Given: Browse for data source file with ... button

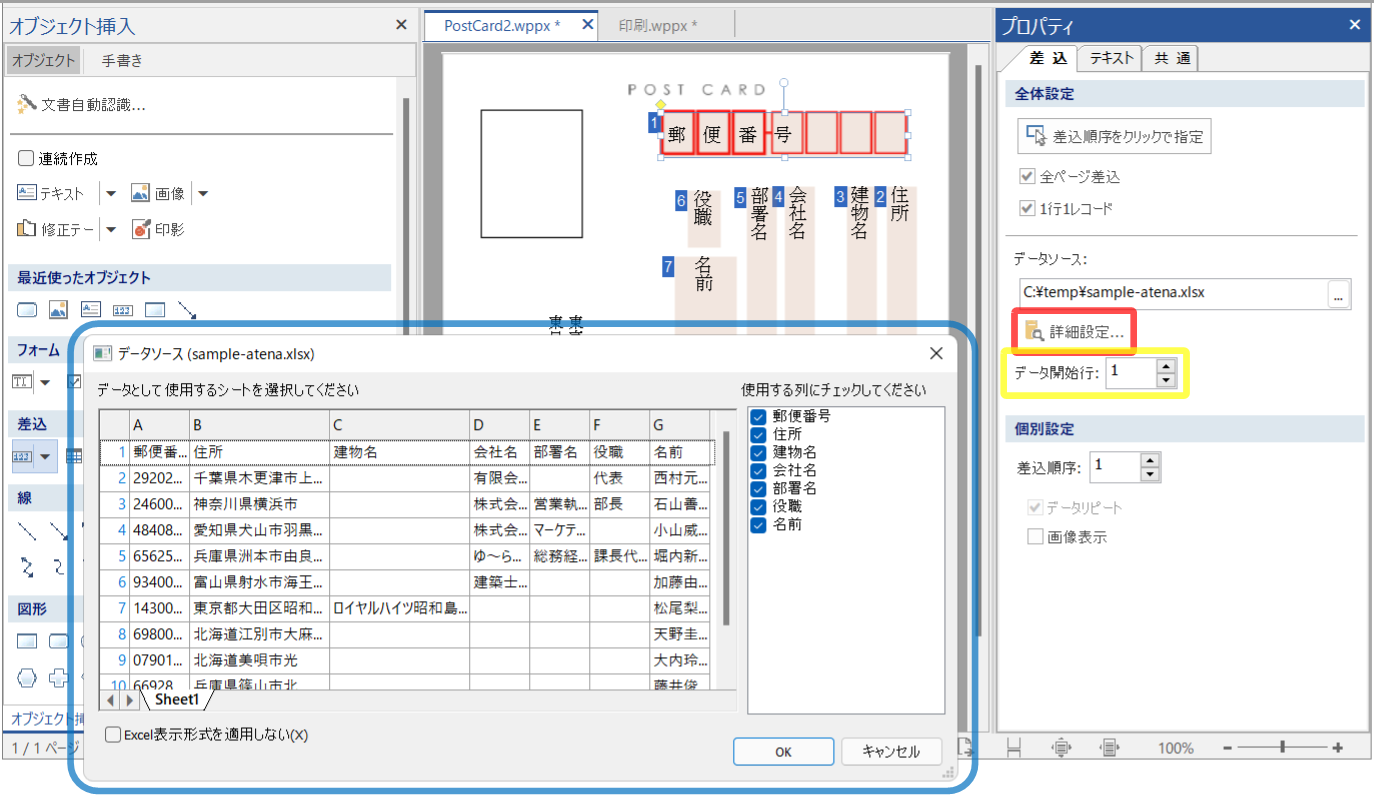Looking at the screenshot, I should click(1339, 294).
